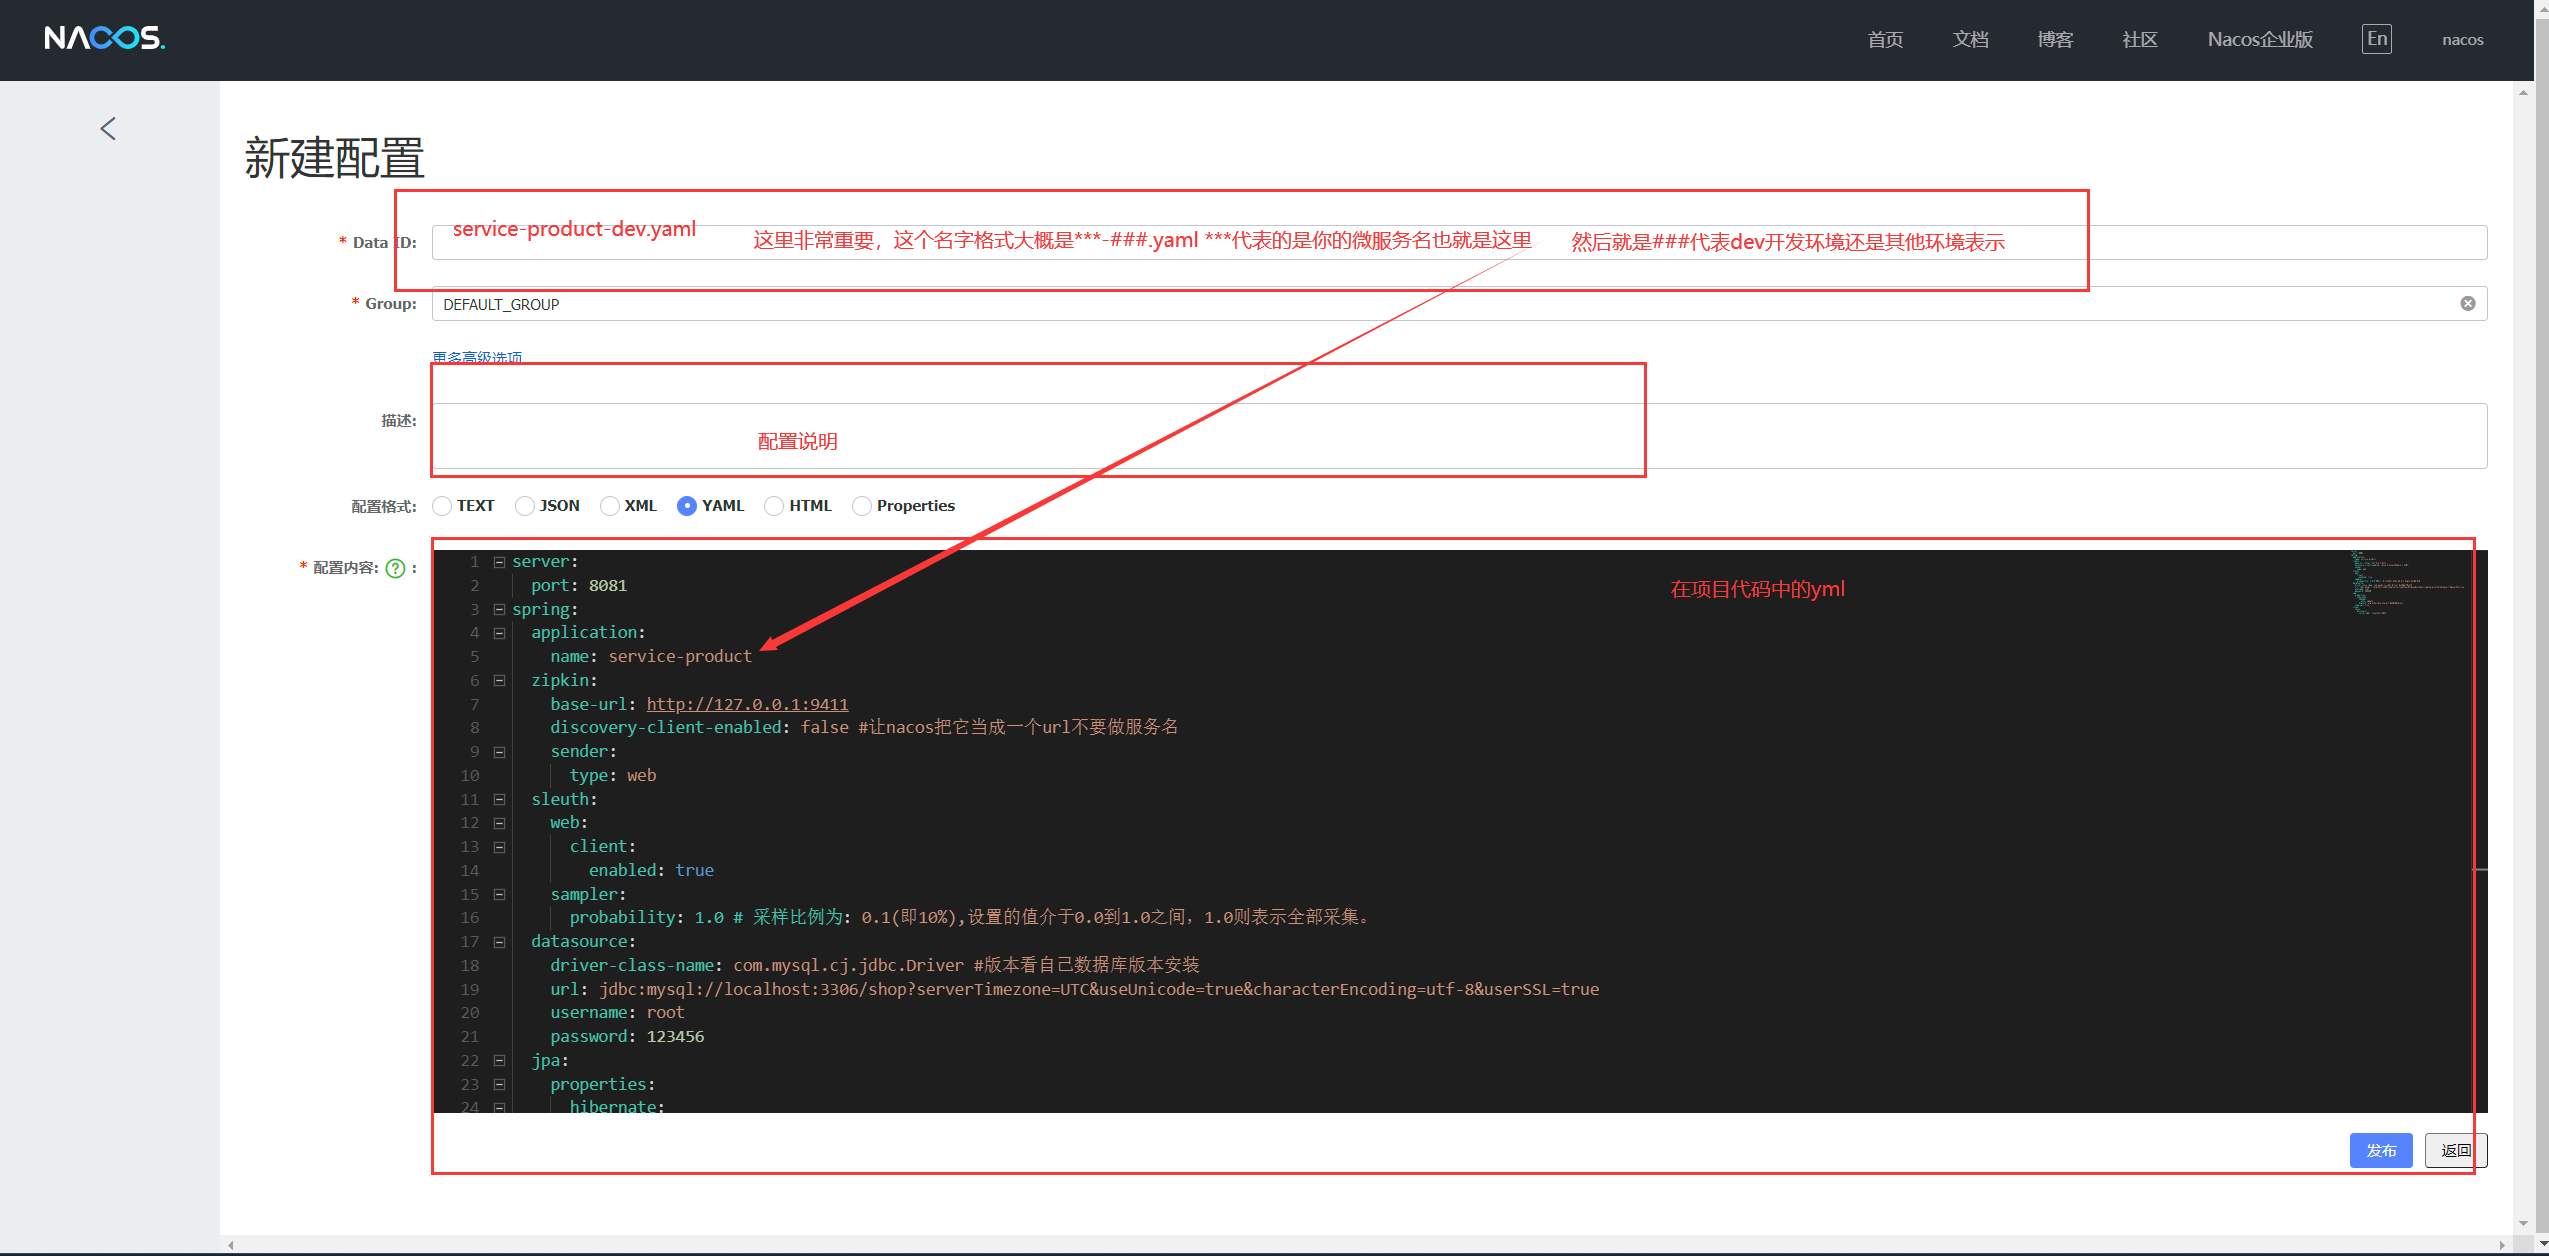
Task: Select the TEXT configuration format
Action: [442, 505]
